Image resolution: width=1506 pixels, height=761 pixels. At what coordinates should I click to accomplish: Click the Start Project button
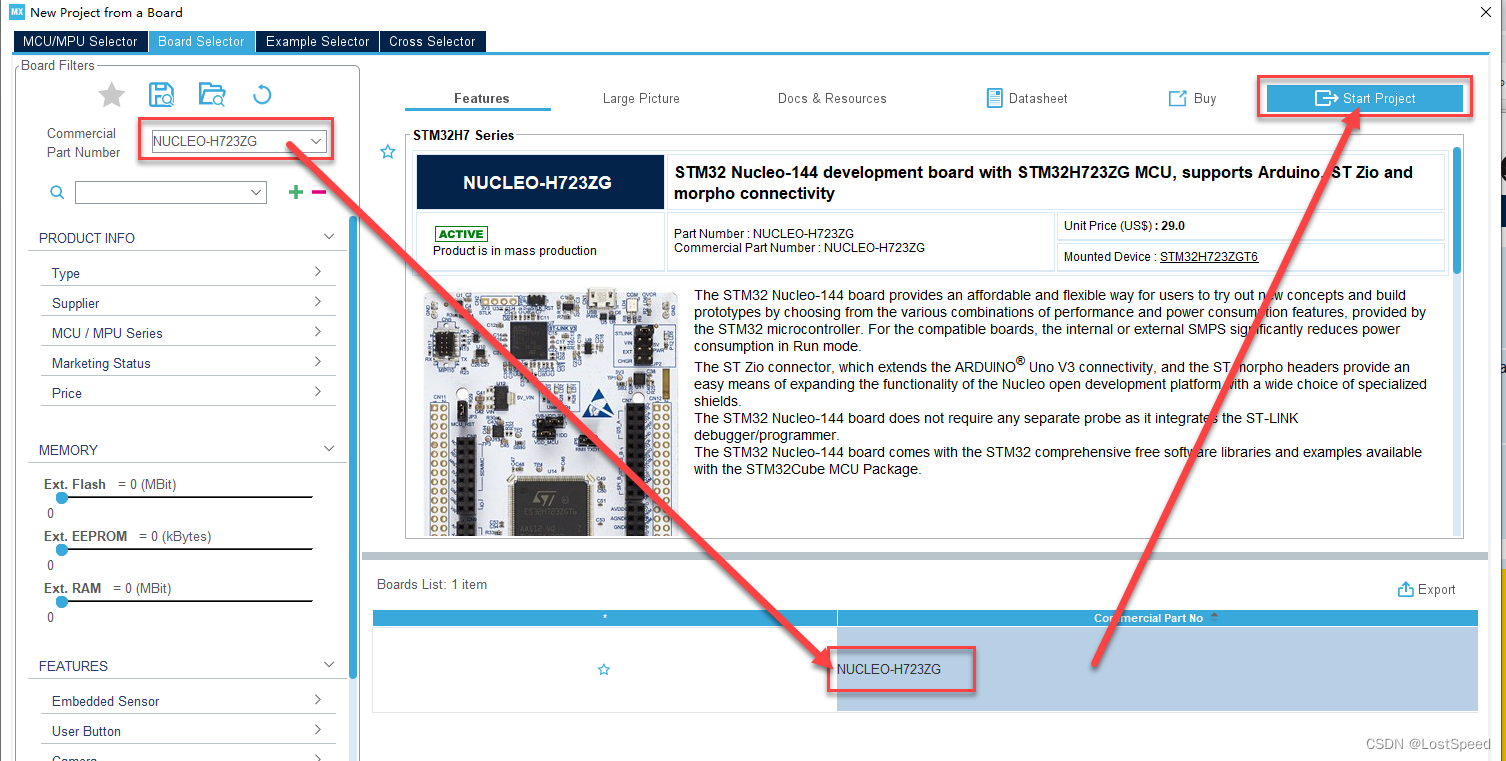1365,98
